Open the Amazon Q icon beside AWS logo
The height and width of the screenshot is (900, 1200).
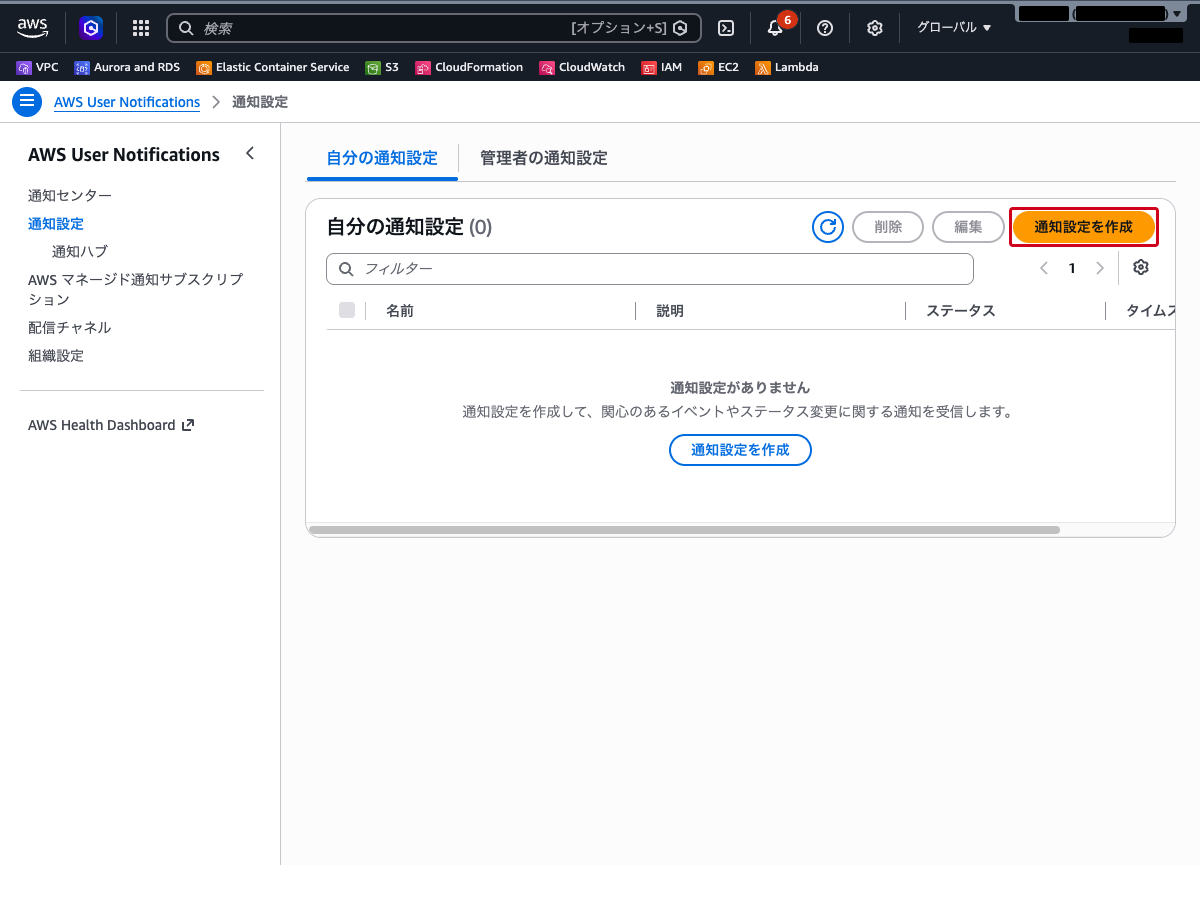(x=91, y=28)
